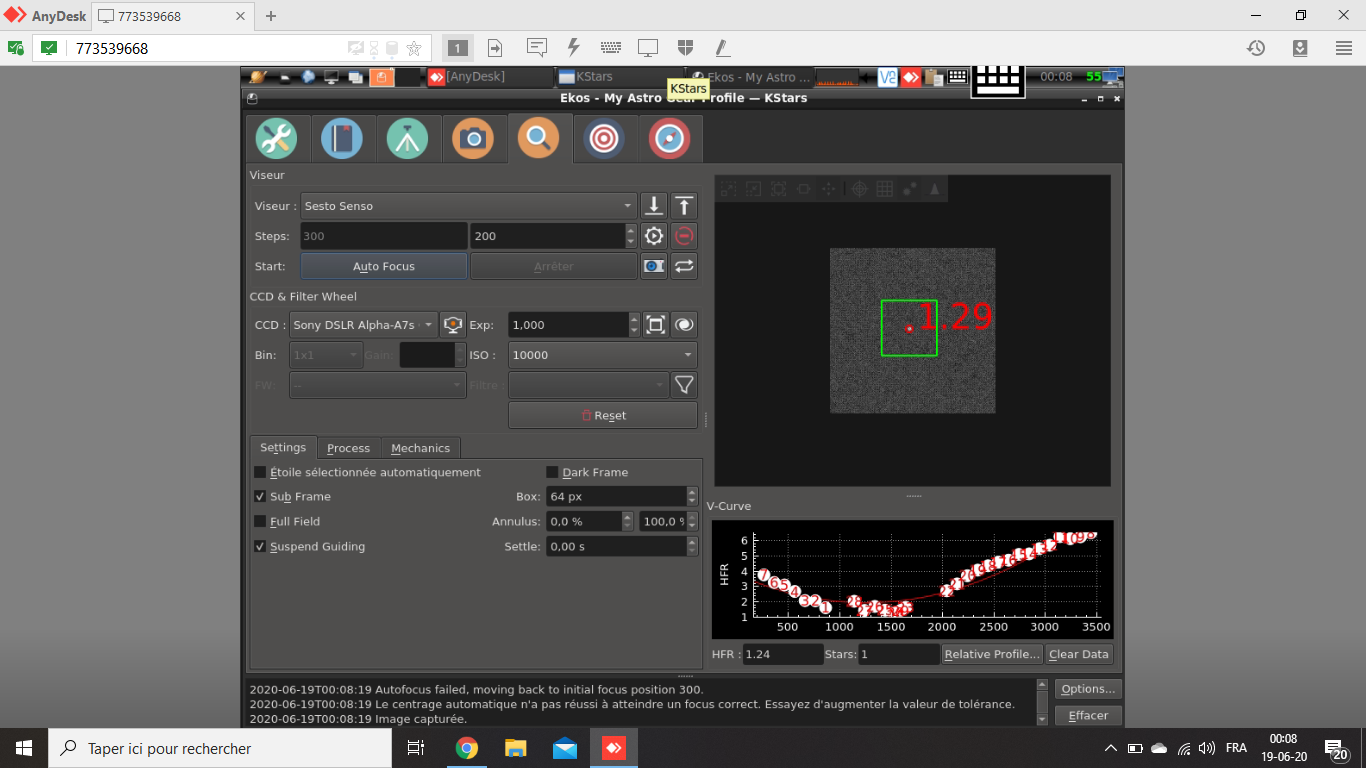Click Windows search box Taper ici pour rechercher
Viewport: 1366px width, 768px height.
pyautogui.click(x=218, y=748)
